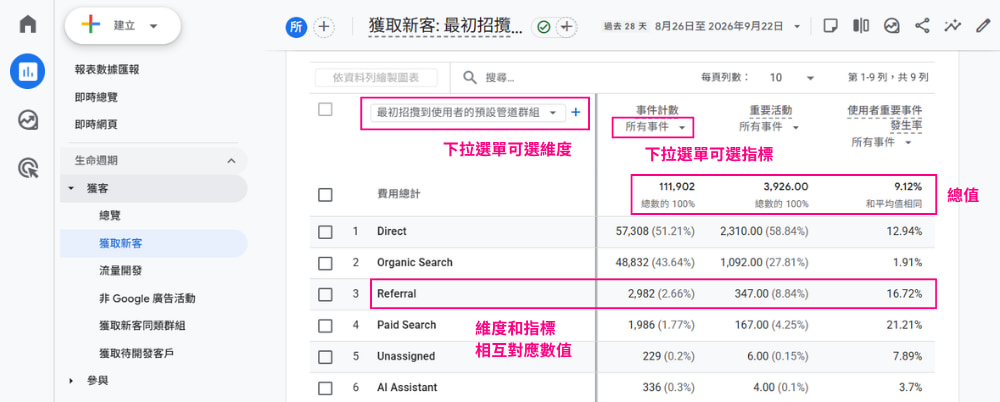Viewport: 1000px width, 402px height.
Task: Check the 費用總計 row checkbox
Action: coord(325,195)
